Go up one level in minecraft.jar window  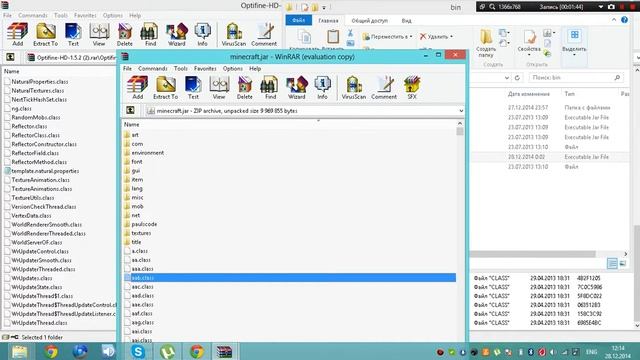point(130,110)
